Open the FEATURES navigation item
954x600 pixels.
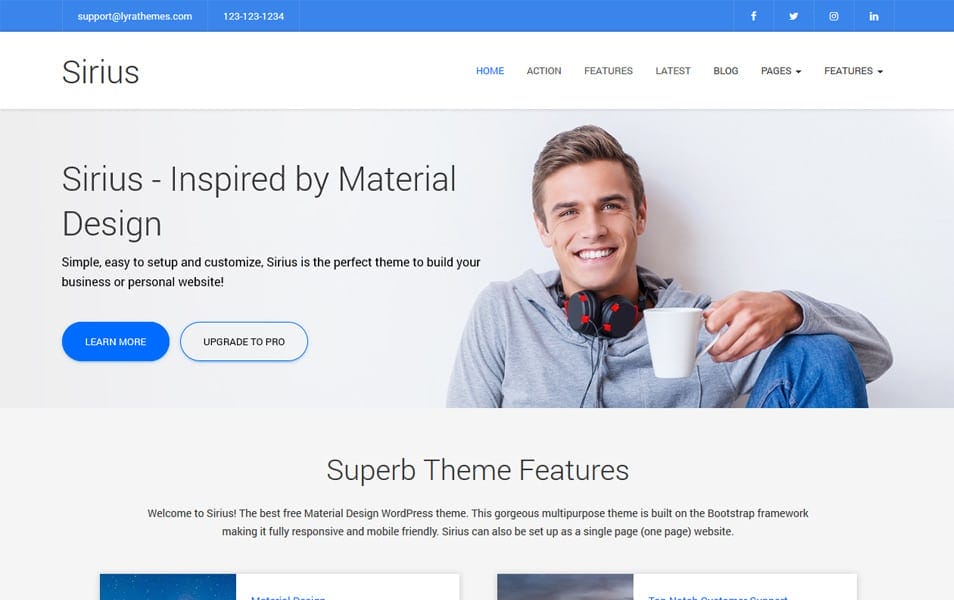[608, 71]
